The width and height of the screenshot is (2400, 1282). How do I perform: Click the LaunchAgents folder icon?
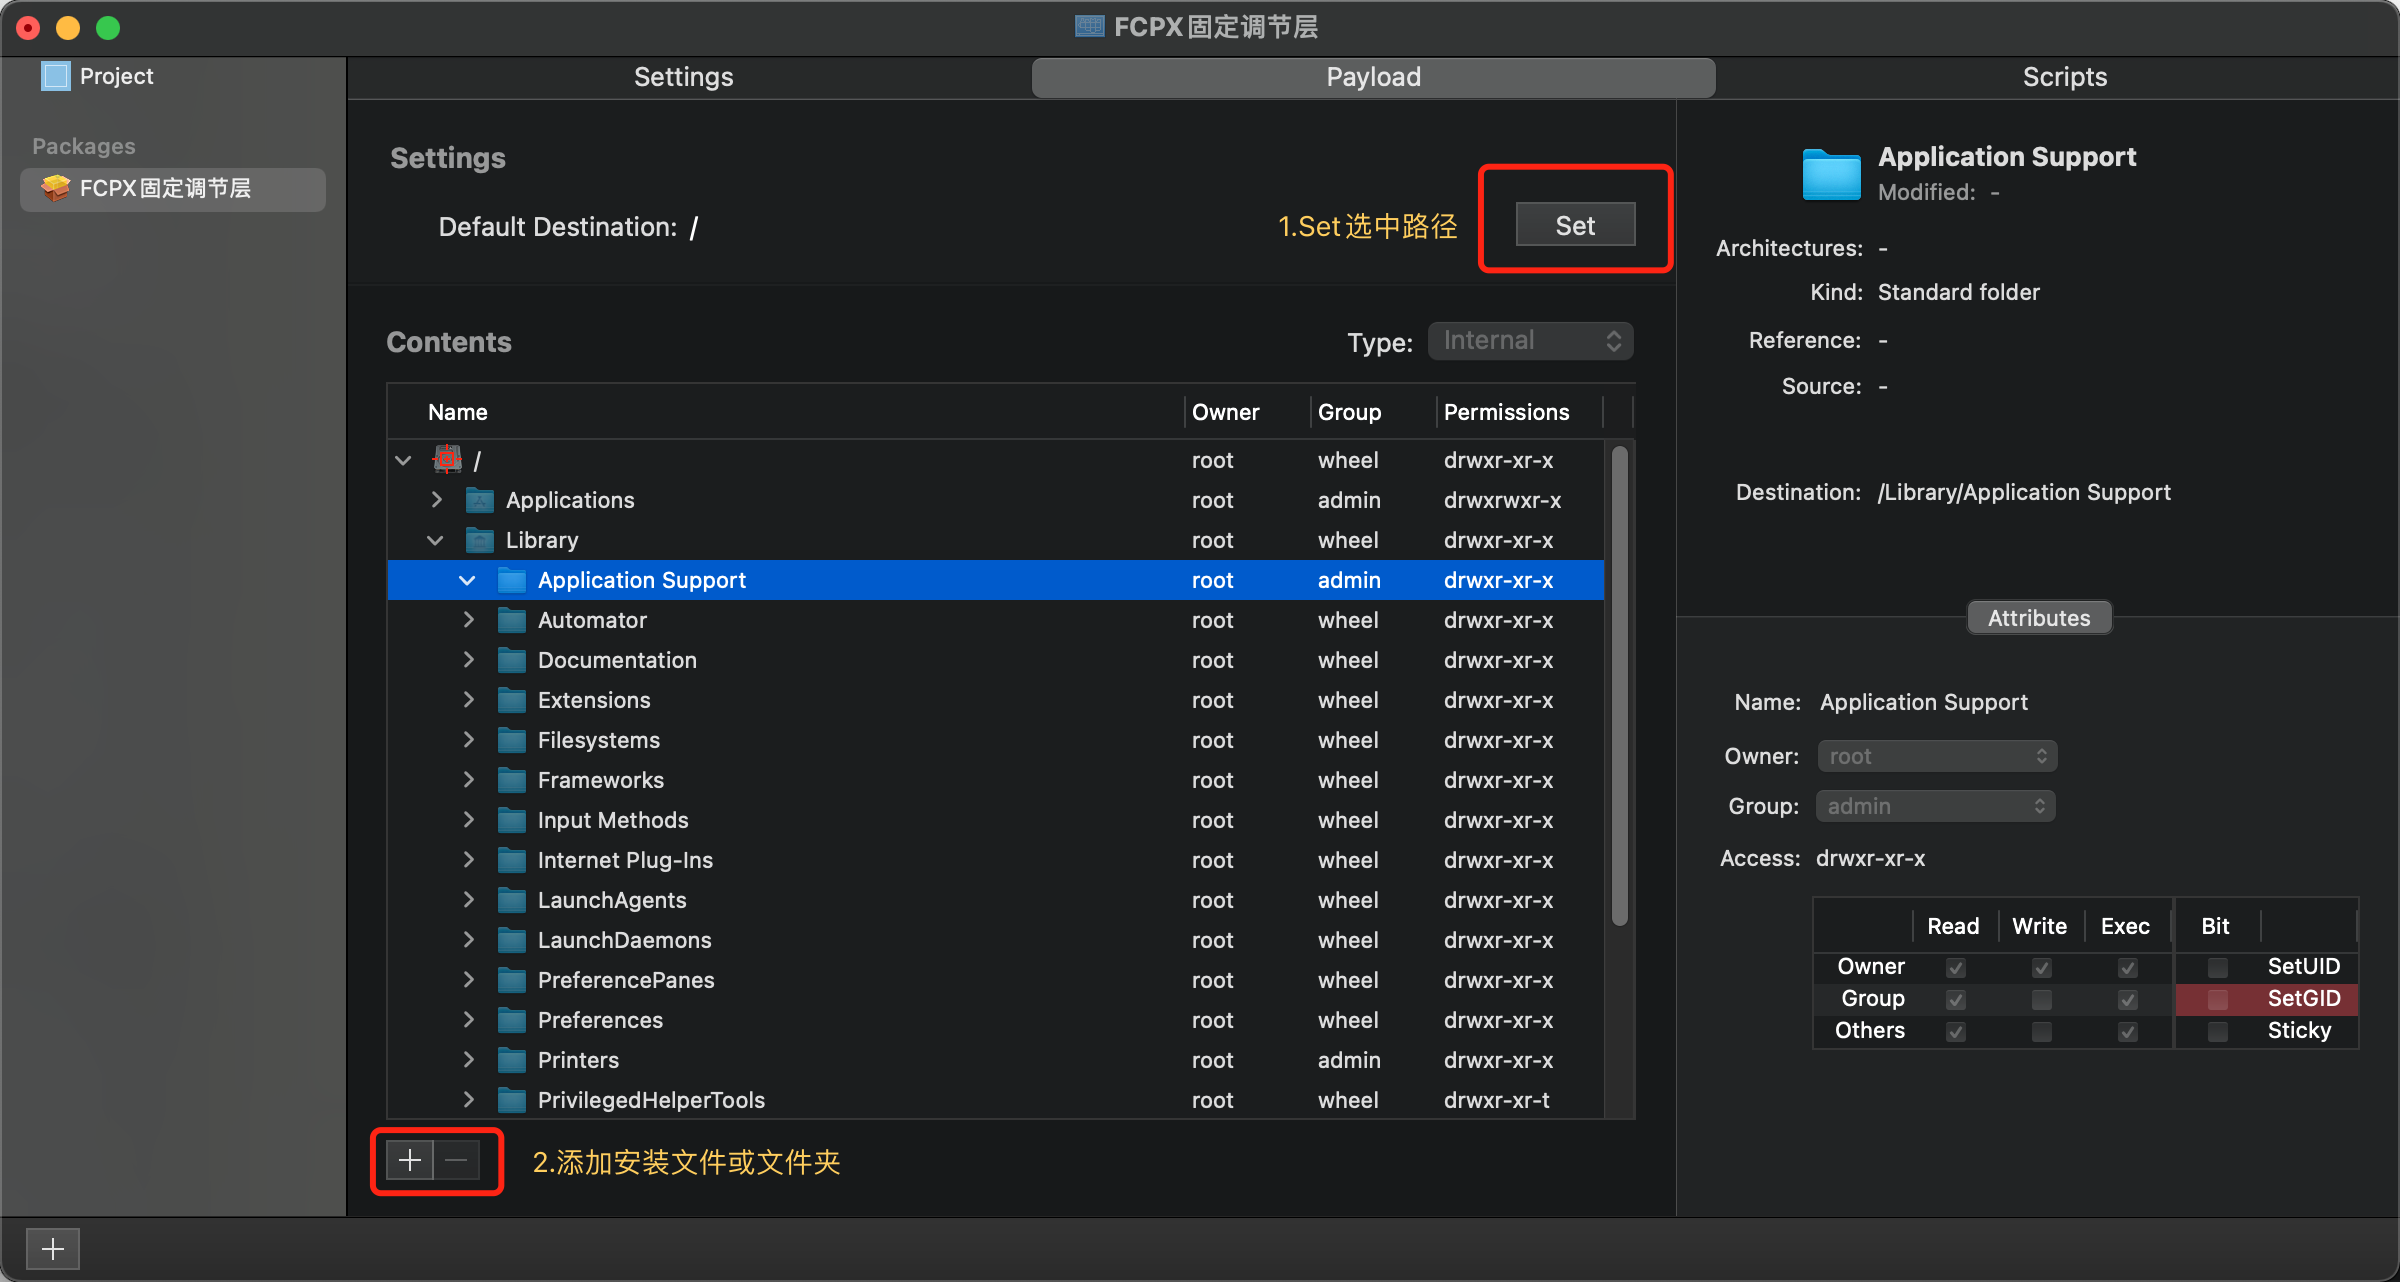[x=512, y=900]
